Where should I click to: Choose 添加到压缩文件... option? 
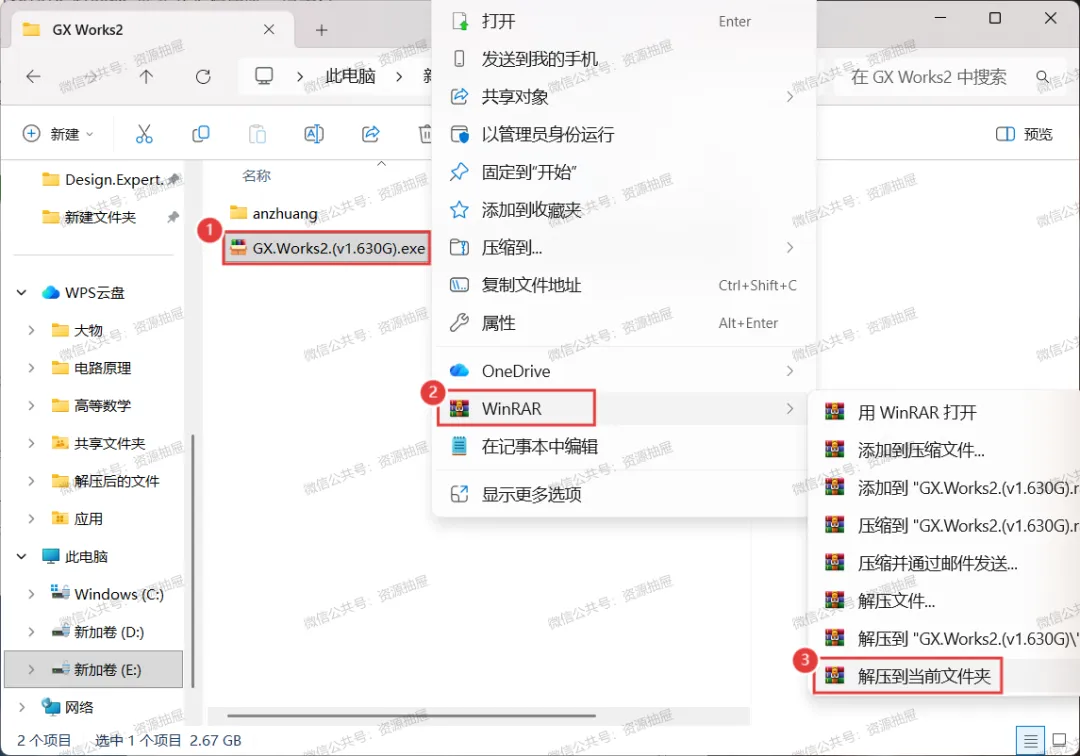[945, 450]
